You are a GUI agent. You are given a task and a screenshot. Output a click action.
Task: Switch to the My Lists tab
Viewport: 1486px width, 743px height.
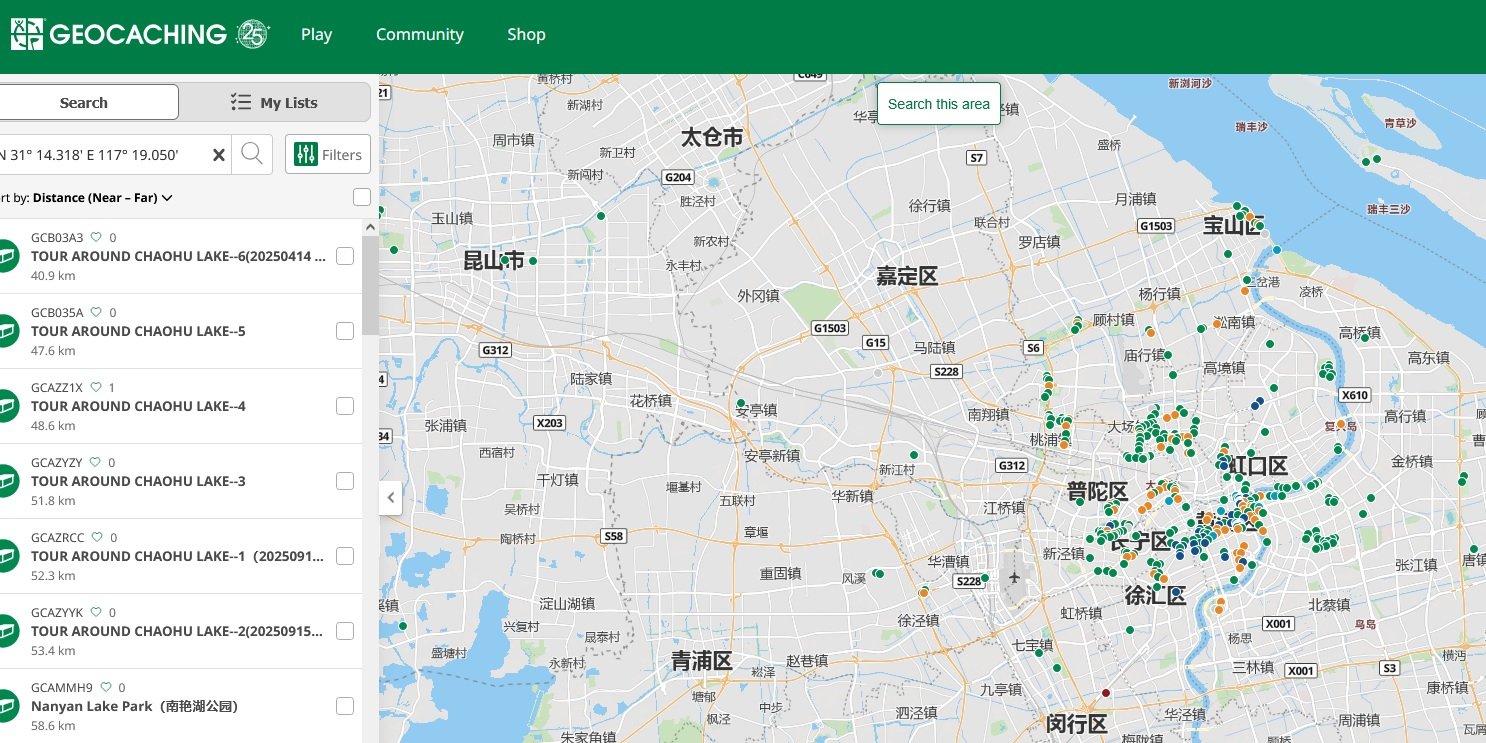276,101
